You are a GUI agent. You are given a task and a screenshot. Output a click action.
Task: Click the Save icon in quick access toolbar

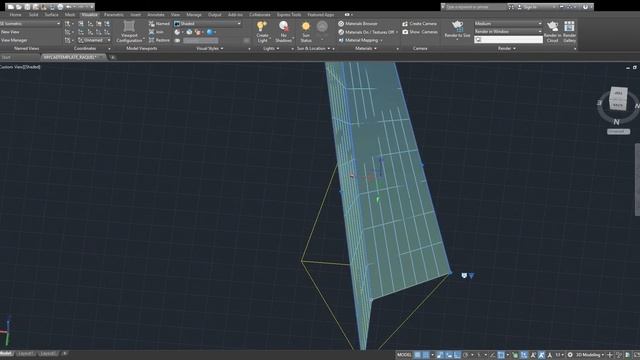27,7
